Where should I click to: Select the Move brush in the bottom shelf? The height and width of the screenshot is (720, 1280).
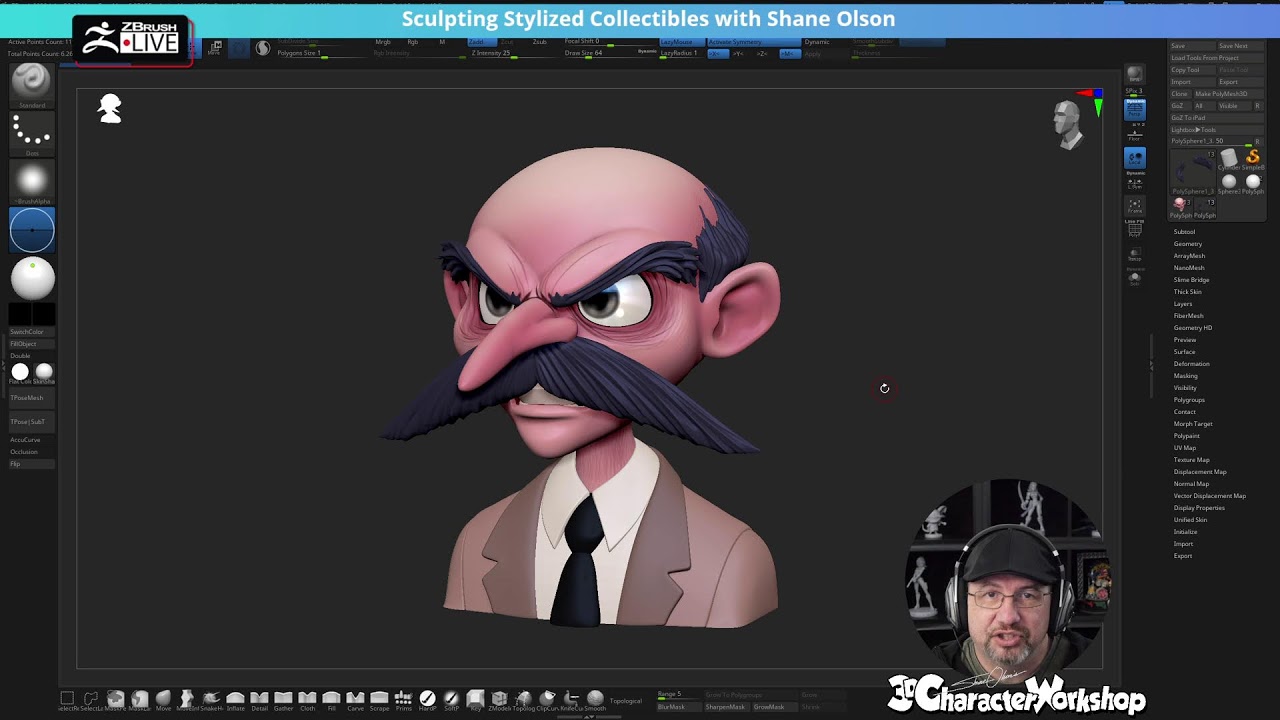pyautogui.click(x=163, y=700)
